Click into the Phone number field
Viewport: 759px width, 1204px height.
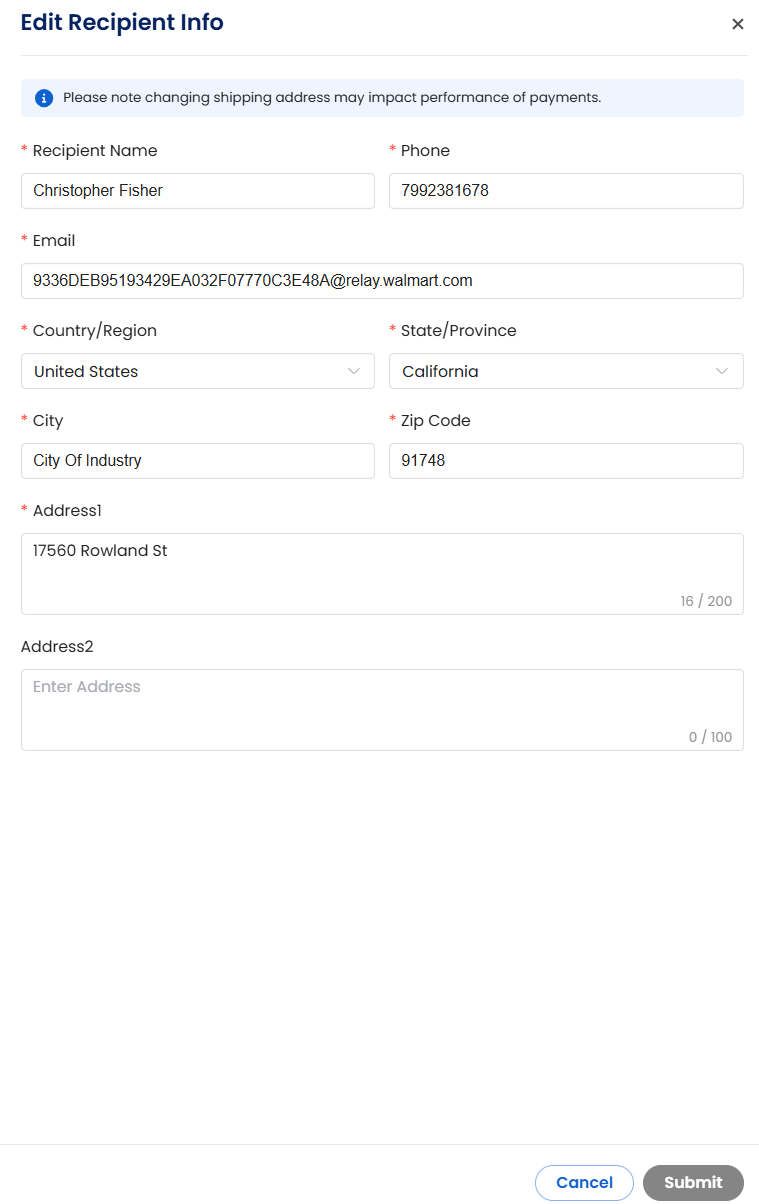(566, 191)
